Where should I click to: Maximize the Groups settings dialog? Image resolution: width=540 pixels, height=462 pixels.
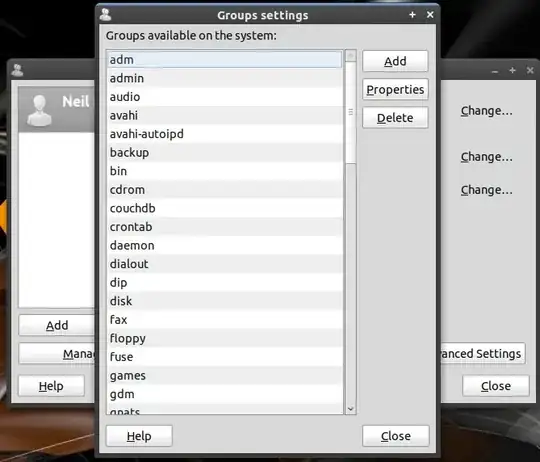point(412,15)
